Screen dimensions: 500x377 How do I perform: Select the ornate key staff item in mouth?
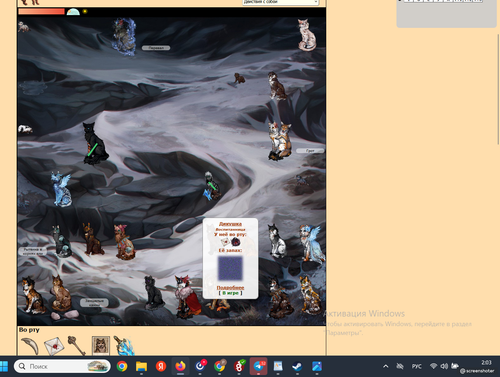(x=77, y=345)
